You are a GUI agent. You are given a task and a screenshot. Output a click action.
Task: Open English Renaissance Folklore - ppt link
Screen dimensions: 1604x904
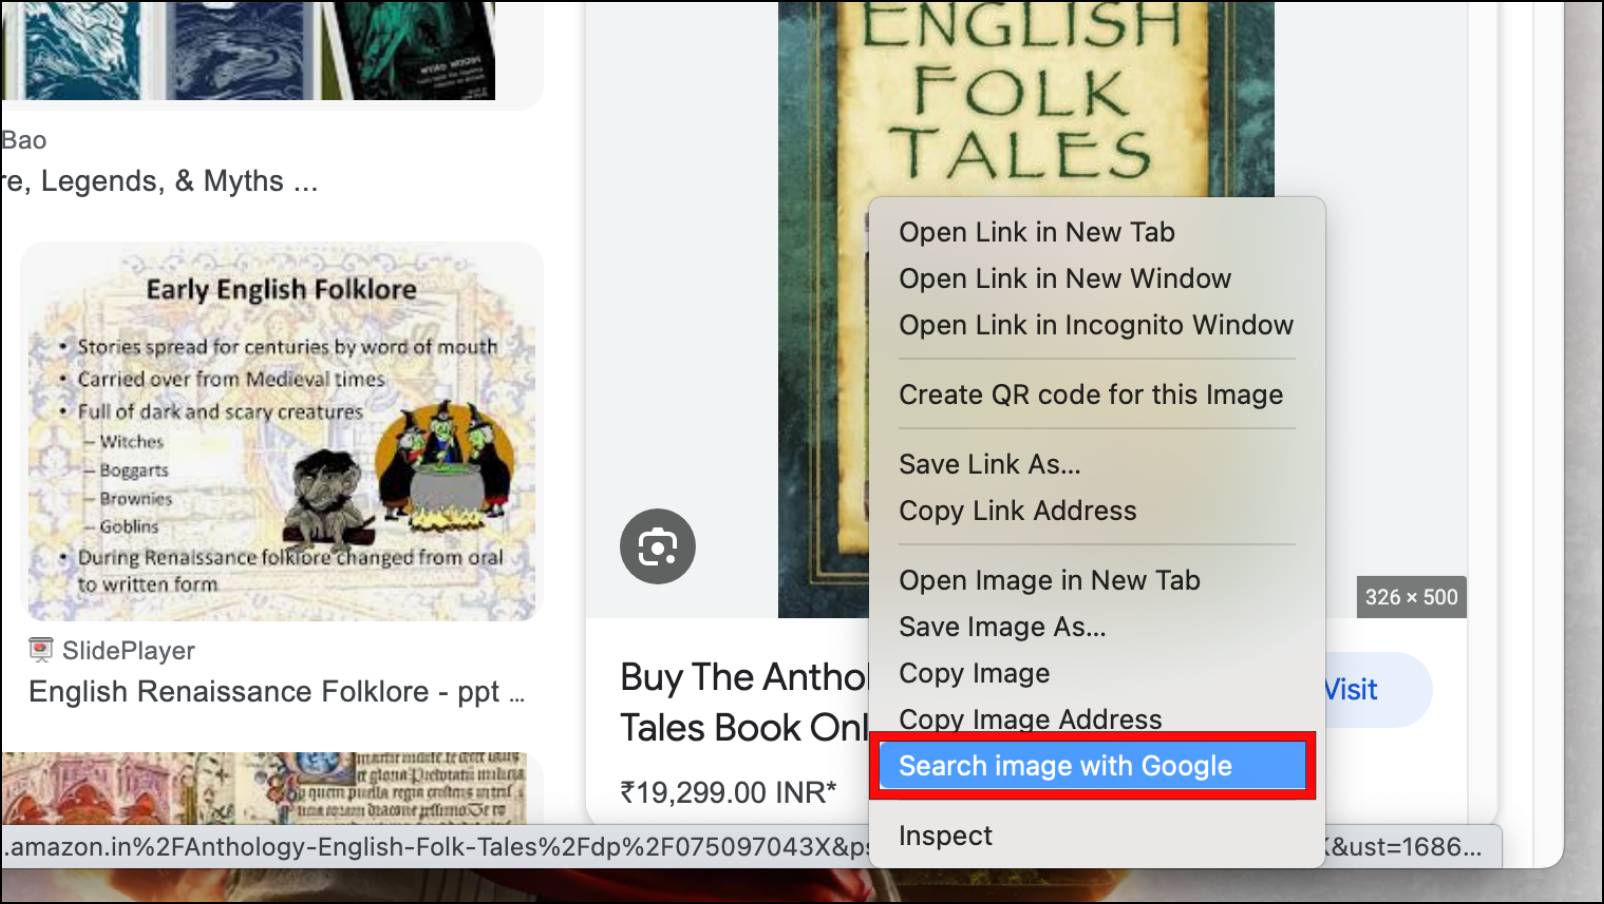click(x=276, y=692)
